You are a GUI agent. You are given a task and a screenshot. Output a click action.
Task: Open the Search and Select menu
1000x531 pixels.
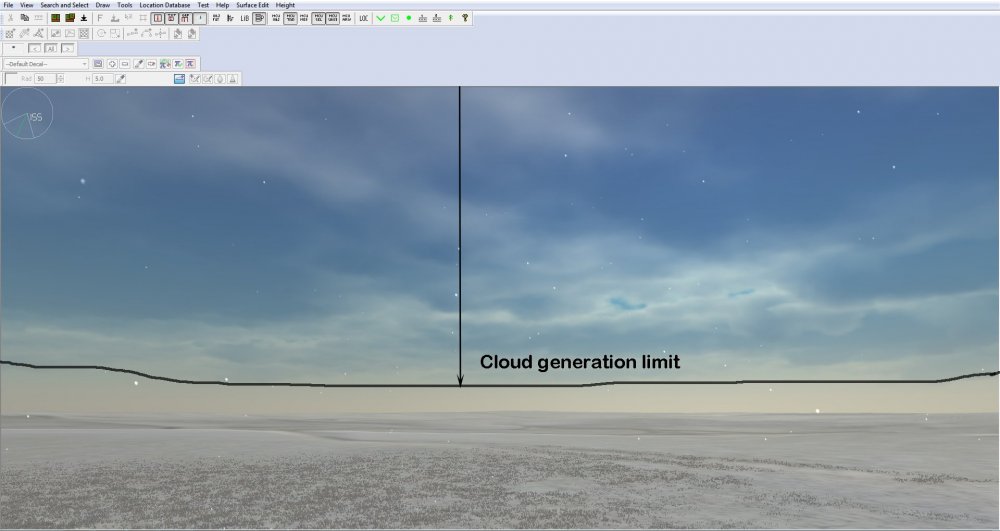pyautogui.click(x=64, y=4)
